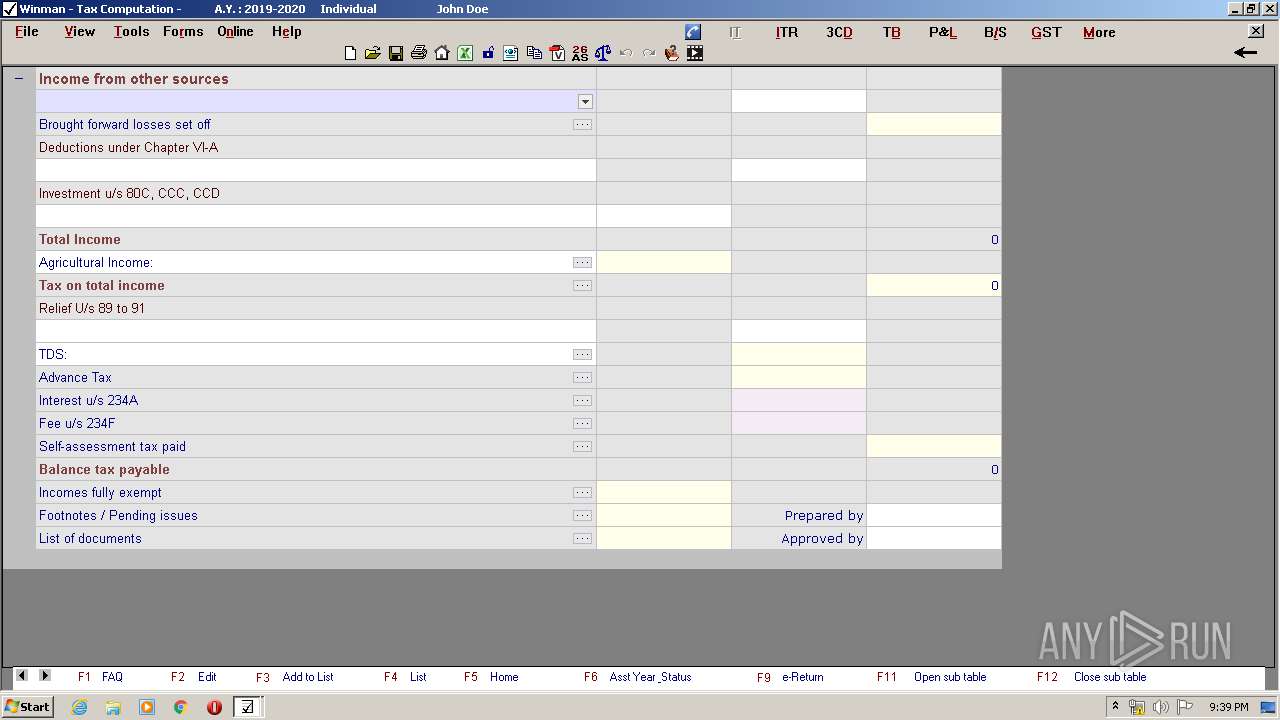1280x720 pixels.
Task: Click the Prepared by input field
Action: (934, 516)
